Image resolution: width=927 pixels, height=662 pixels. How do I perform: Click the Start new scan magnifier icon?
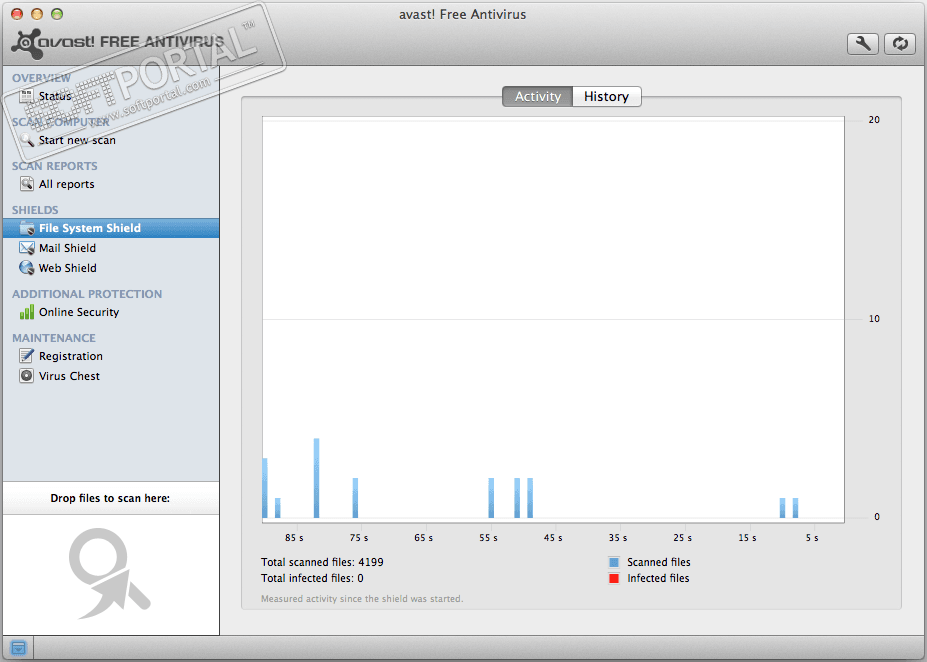point(27,140)
